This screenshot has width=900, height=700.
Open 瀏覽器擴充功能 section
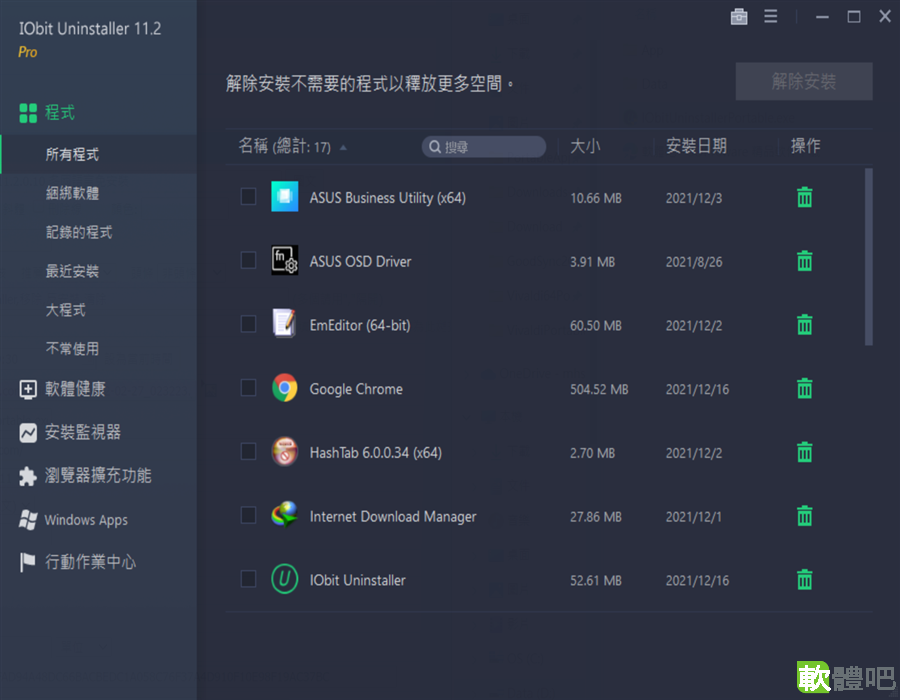coord(98,476)
